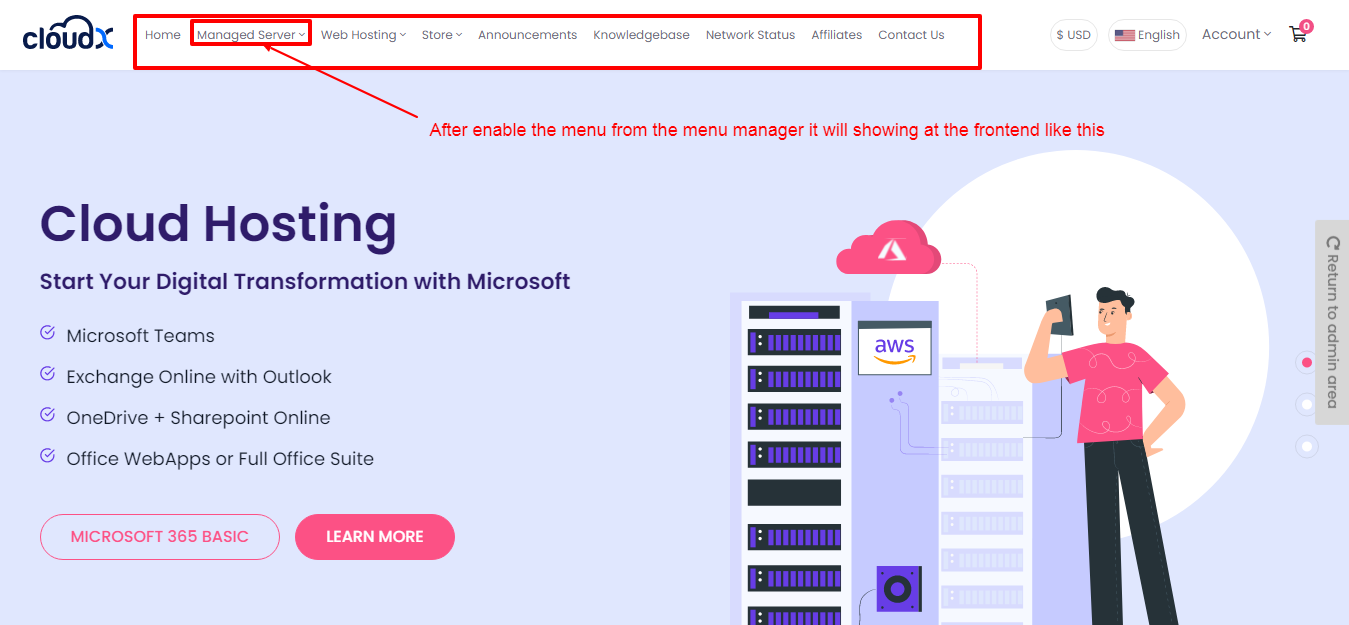Click the MICROSOFT 365 BASIC button
Viewport: 1349px width, 625px height.
coord(159,537)
